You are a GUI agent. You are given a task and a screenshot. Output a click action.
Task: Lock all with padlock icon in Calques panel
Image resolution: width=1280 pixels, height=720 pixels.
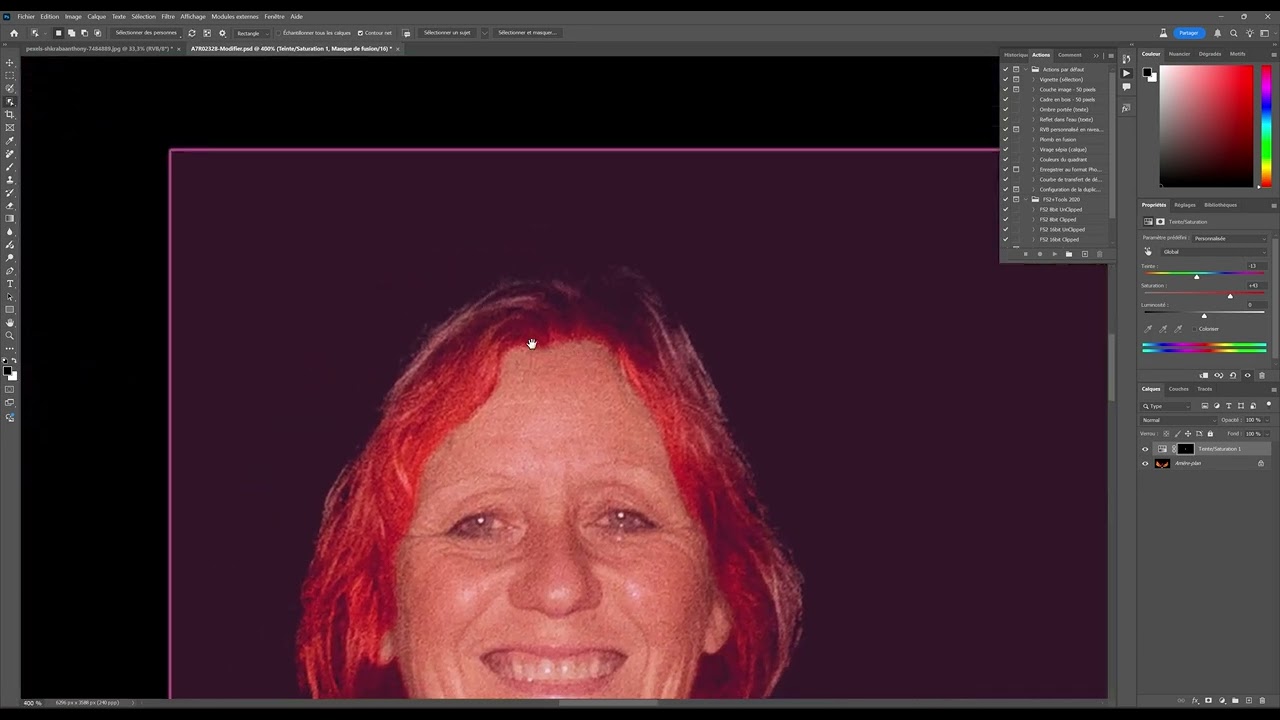coord(1210,434)
